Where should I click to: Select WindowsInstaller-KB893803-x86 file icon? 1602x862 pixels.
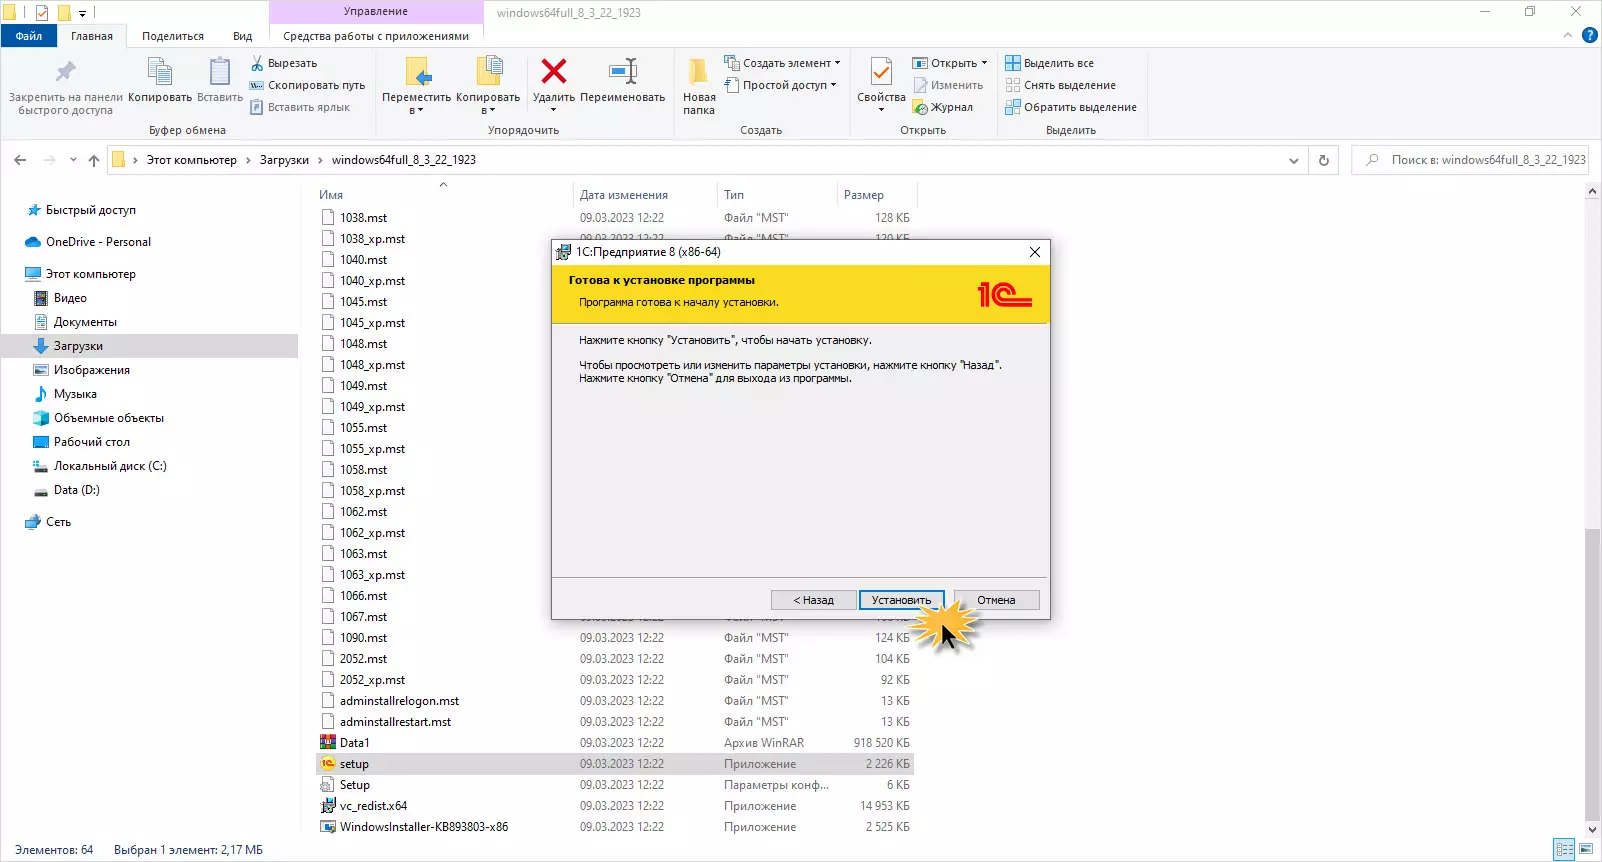(x=328, y=827)
